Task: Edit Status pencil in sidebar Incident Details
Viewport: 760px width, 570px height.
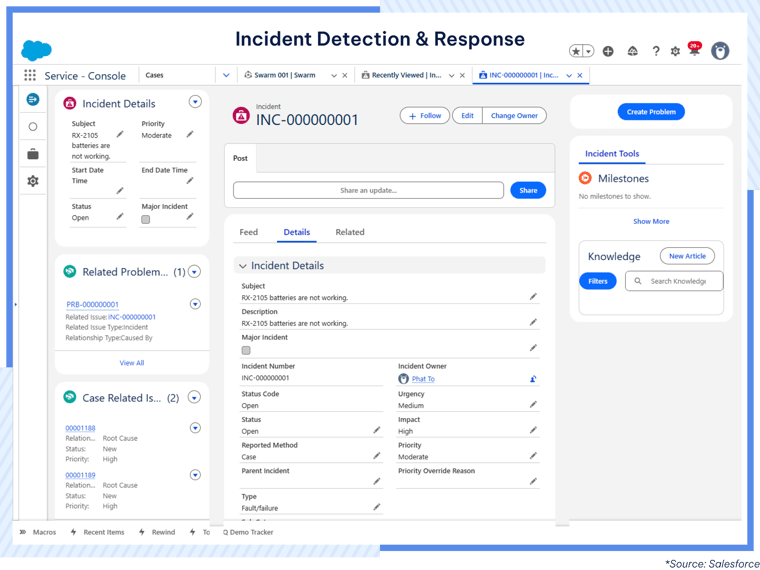Action: coord(120,217)
